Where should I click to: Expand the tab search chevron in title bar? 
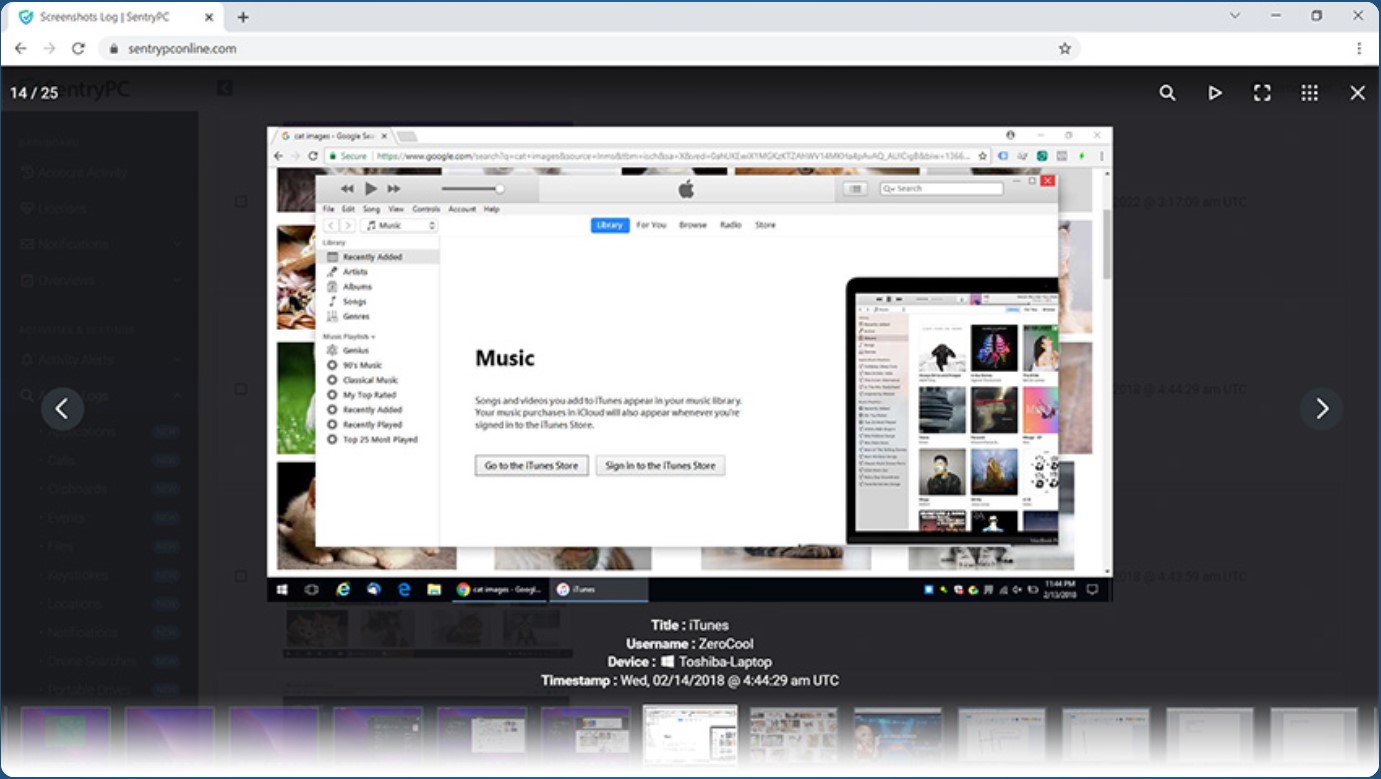point(1235,16)
